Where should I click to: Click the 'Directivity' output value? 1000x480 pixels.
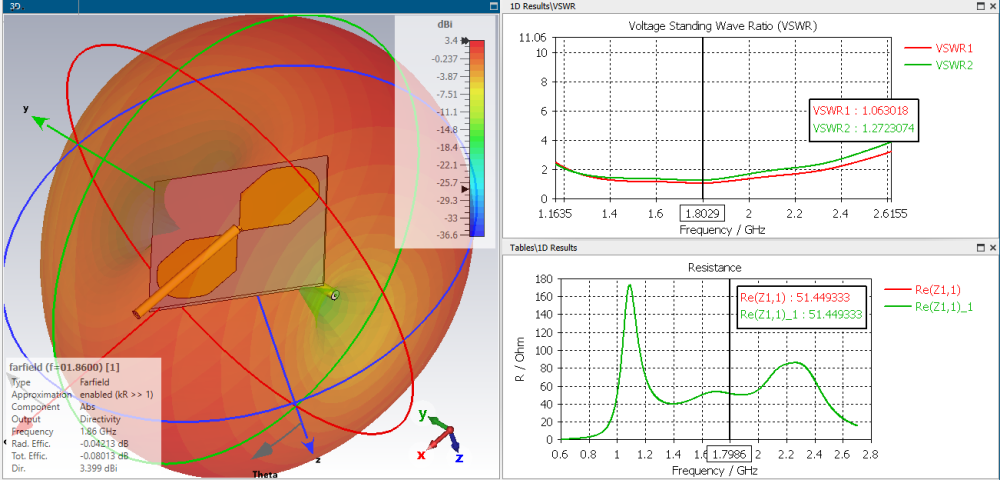click(x=99, y=419)
